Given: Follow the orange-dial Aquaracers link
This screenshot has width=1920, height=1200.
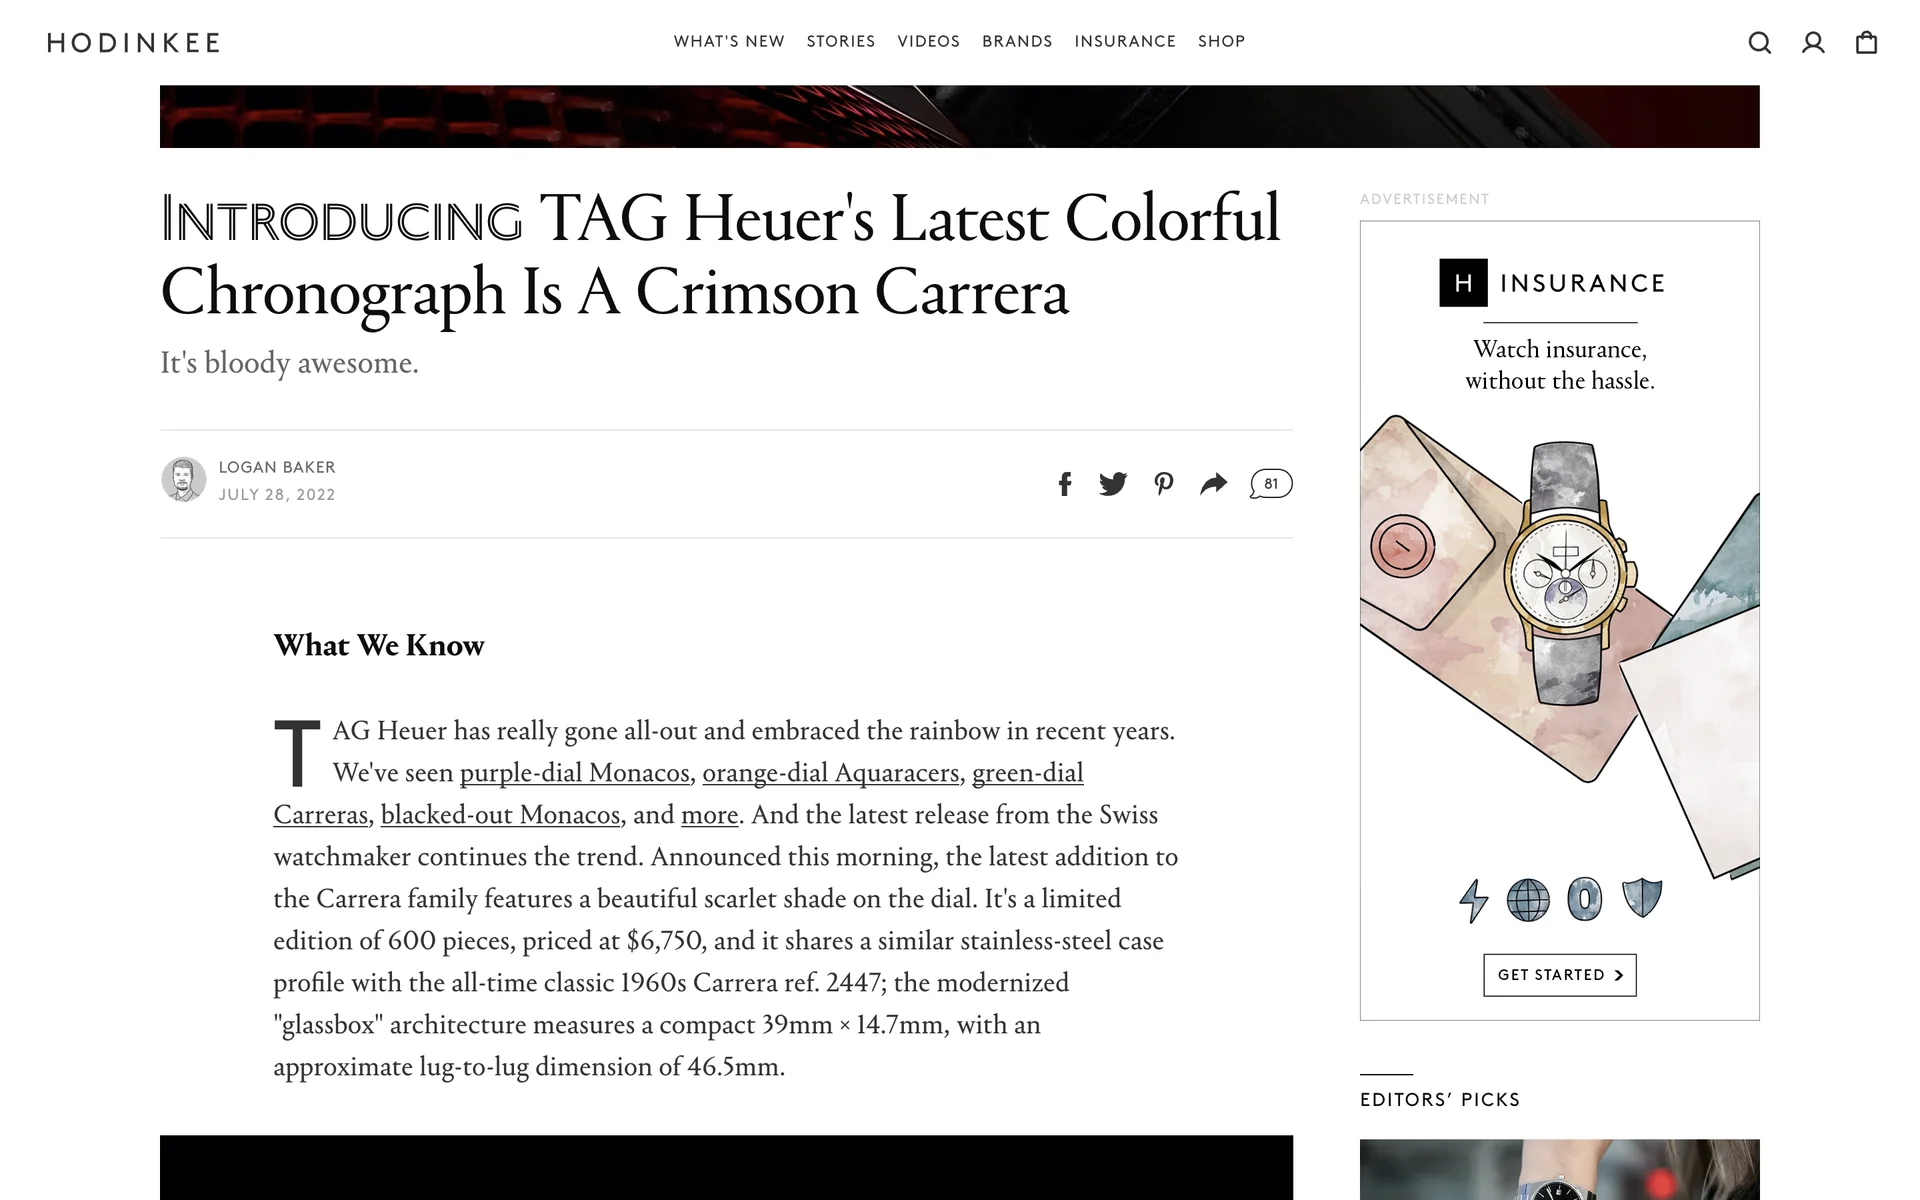Looking at the screenshot, I should pos(831,773).
